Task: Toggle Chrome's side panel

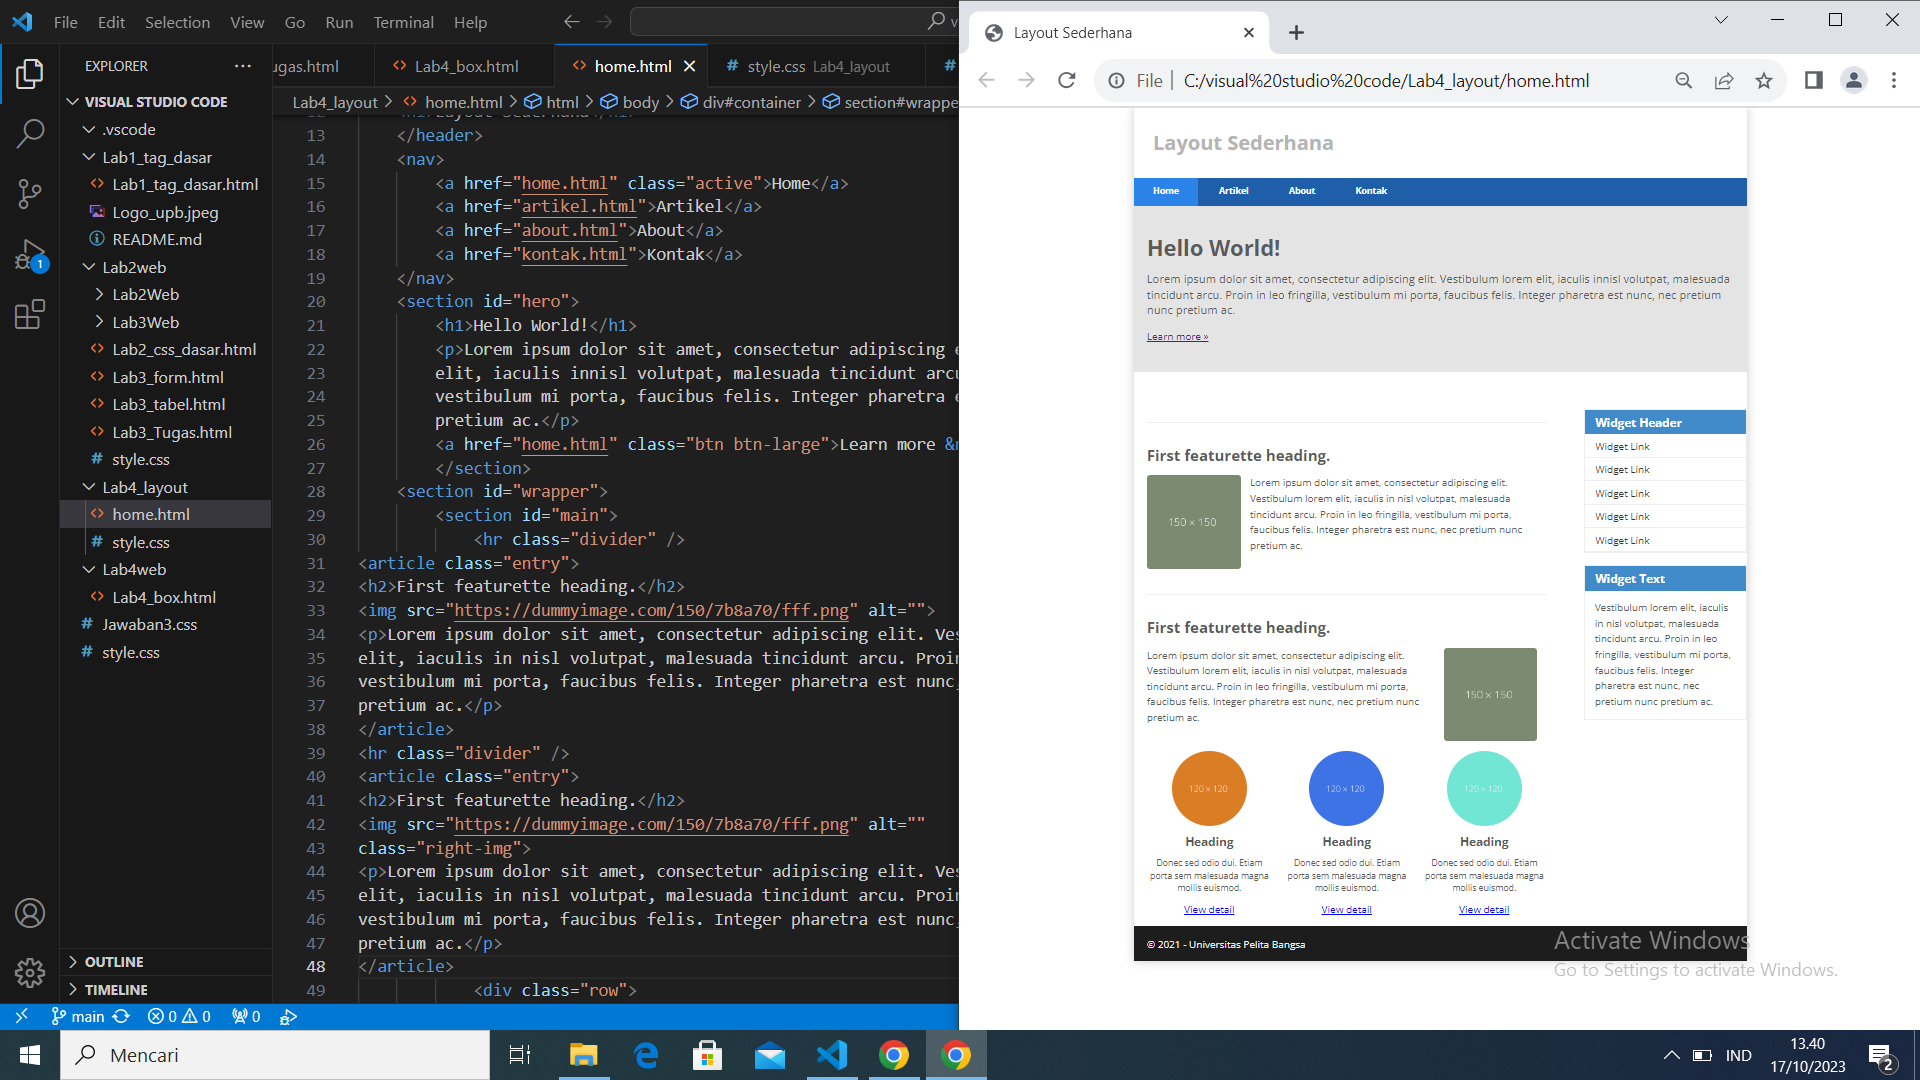Action: coord(1813,80)
